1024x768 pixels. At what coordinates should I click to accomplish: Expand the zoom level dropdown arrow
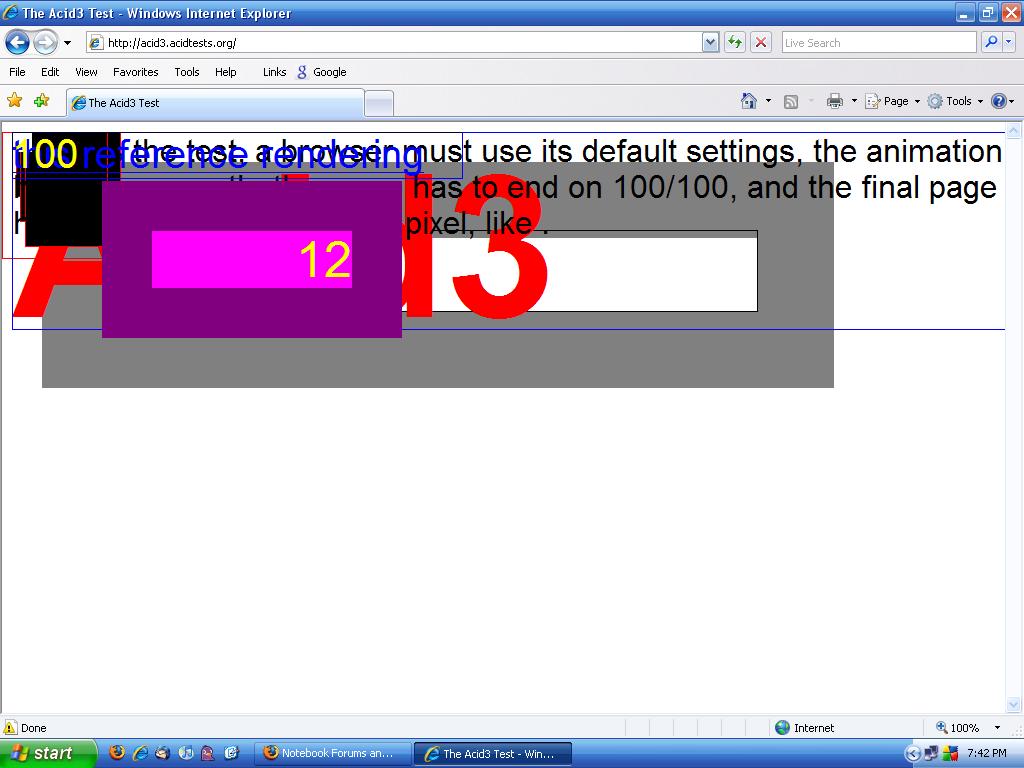(997, 728)
